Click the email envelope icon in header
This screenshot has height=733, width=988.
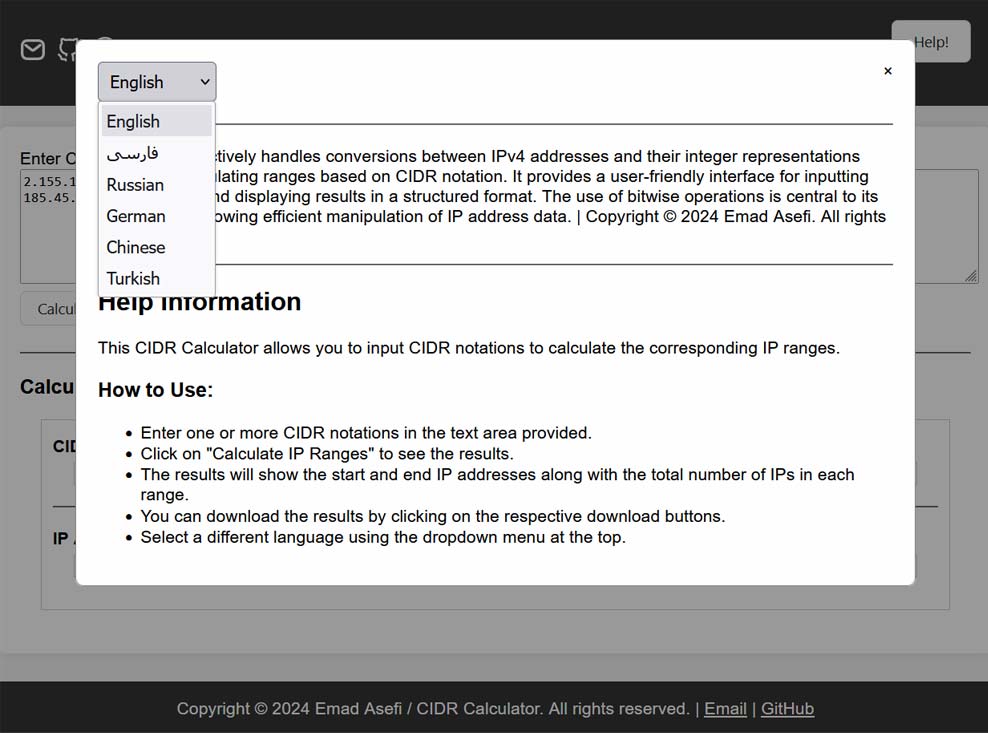coord(33,50)
